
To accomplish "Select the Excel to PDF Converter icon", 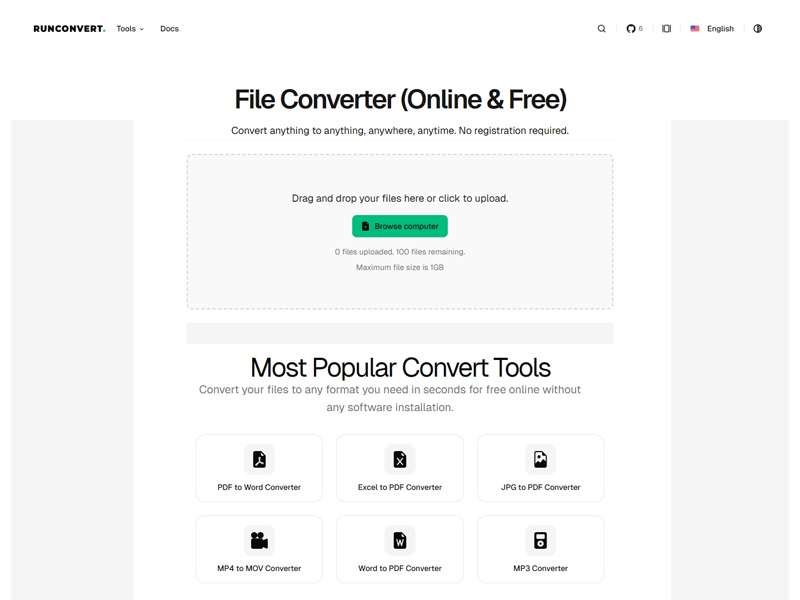I will point(400,458).
